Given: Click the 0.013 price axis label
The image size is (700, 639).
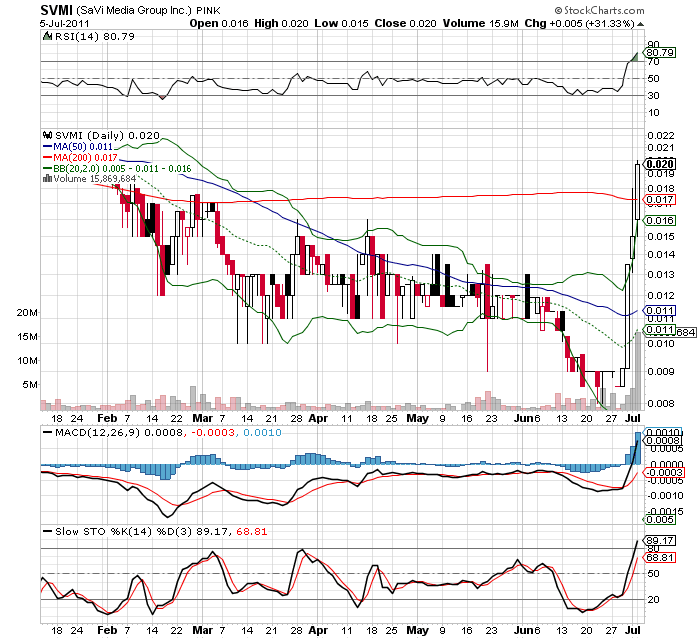Looking at the screenshot, I should [661, 275].
